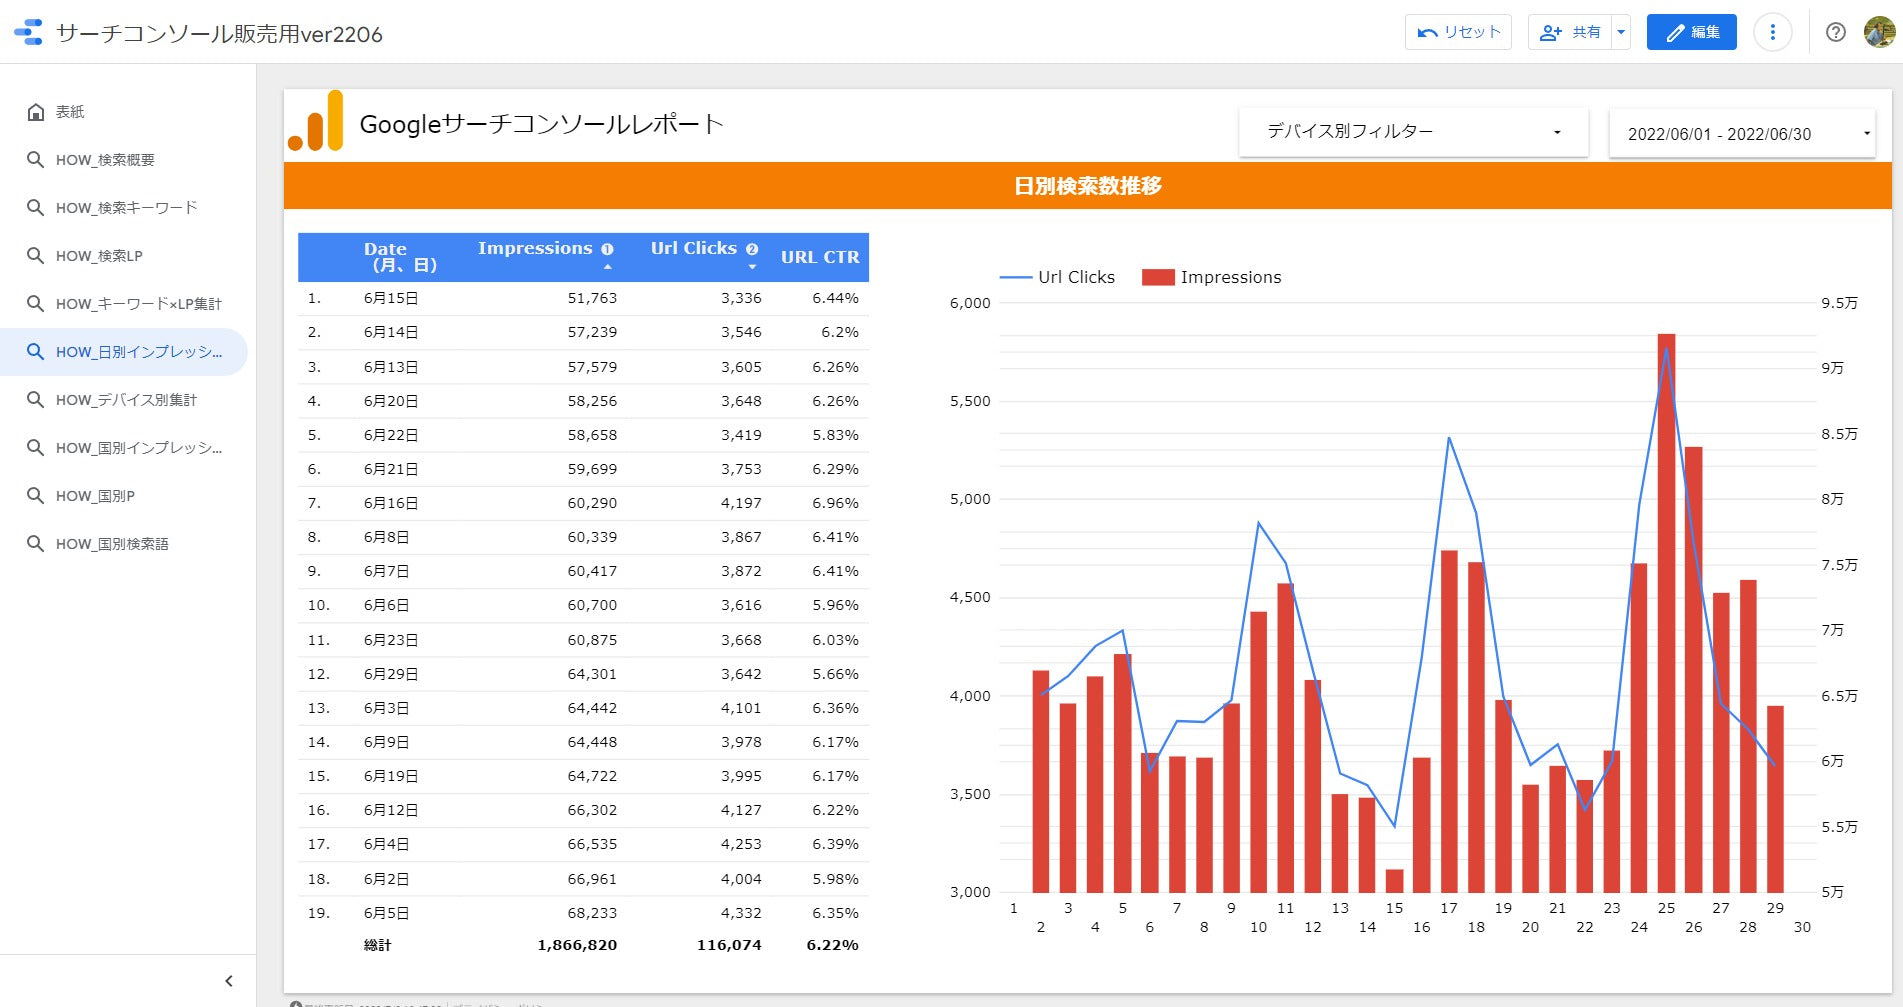The image size is (1903, 1007).
Task: Select the 68,233 impressions cell
Action: (592, 913)
